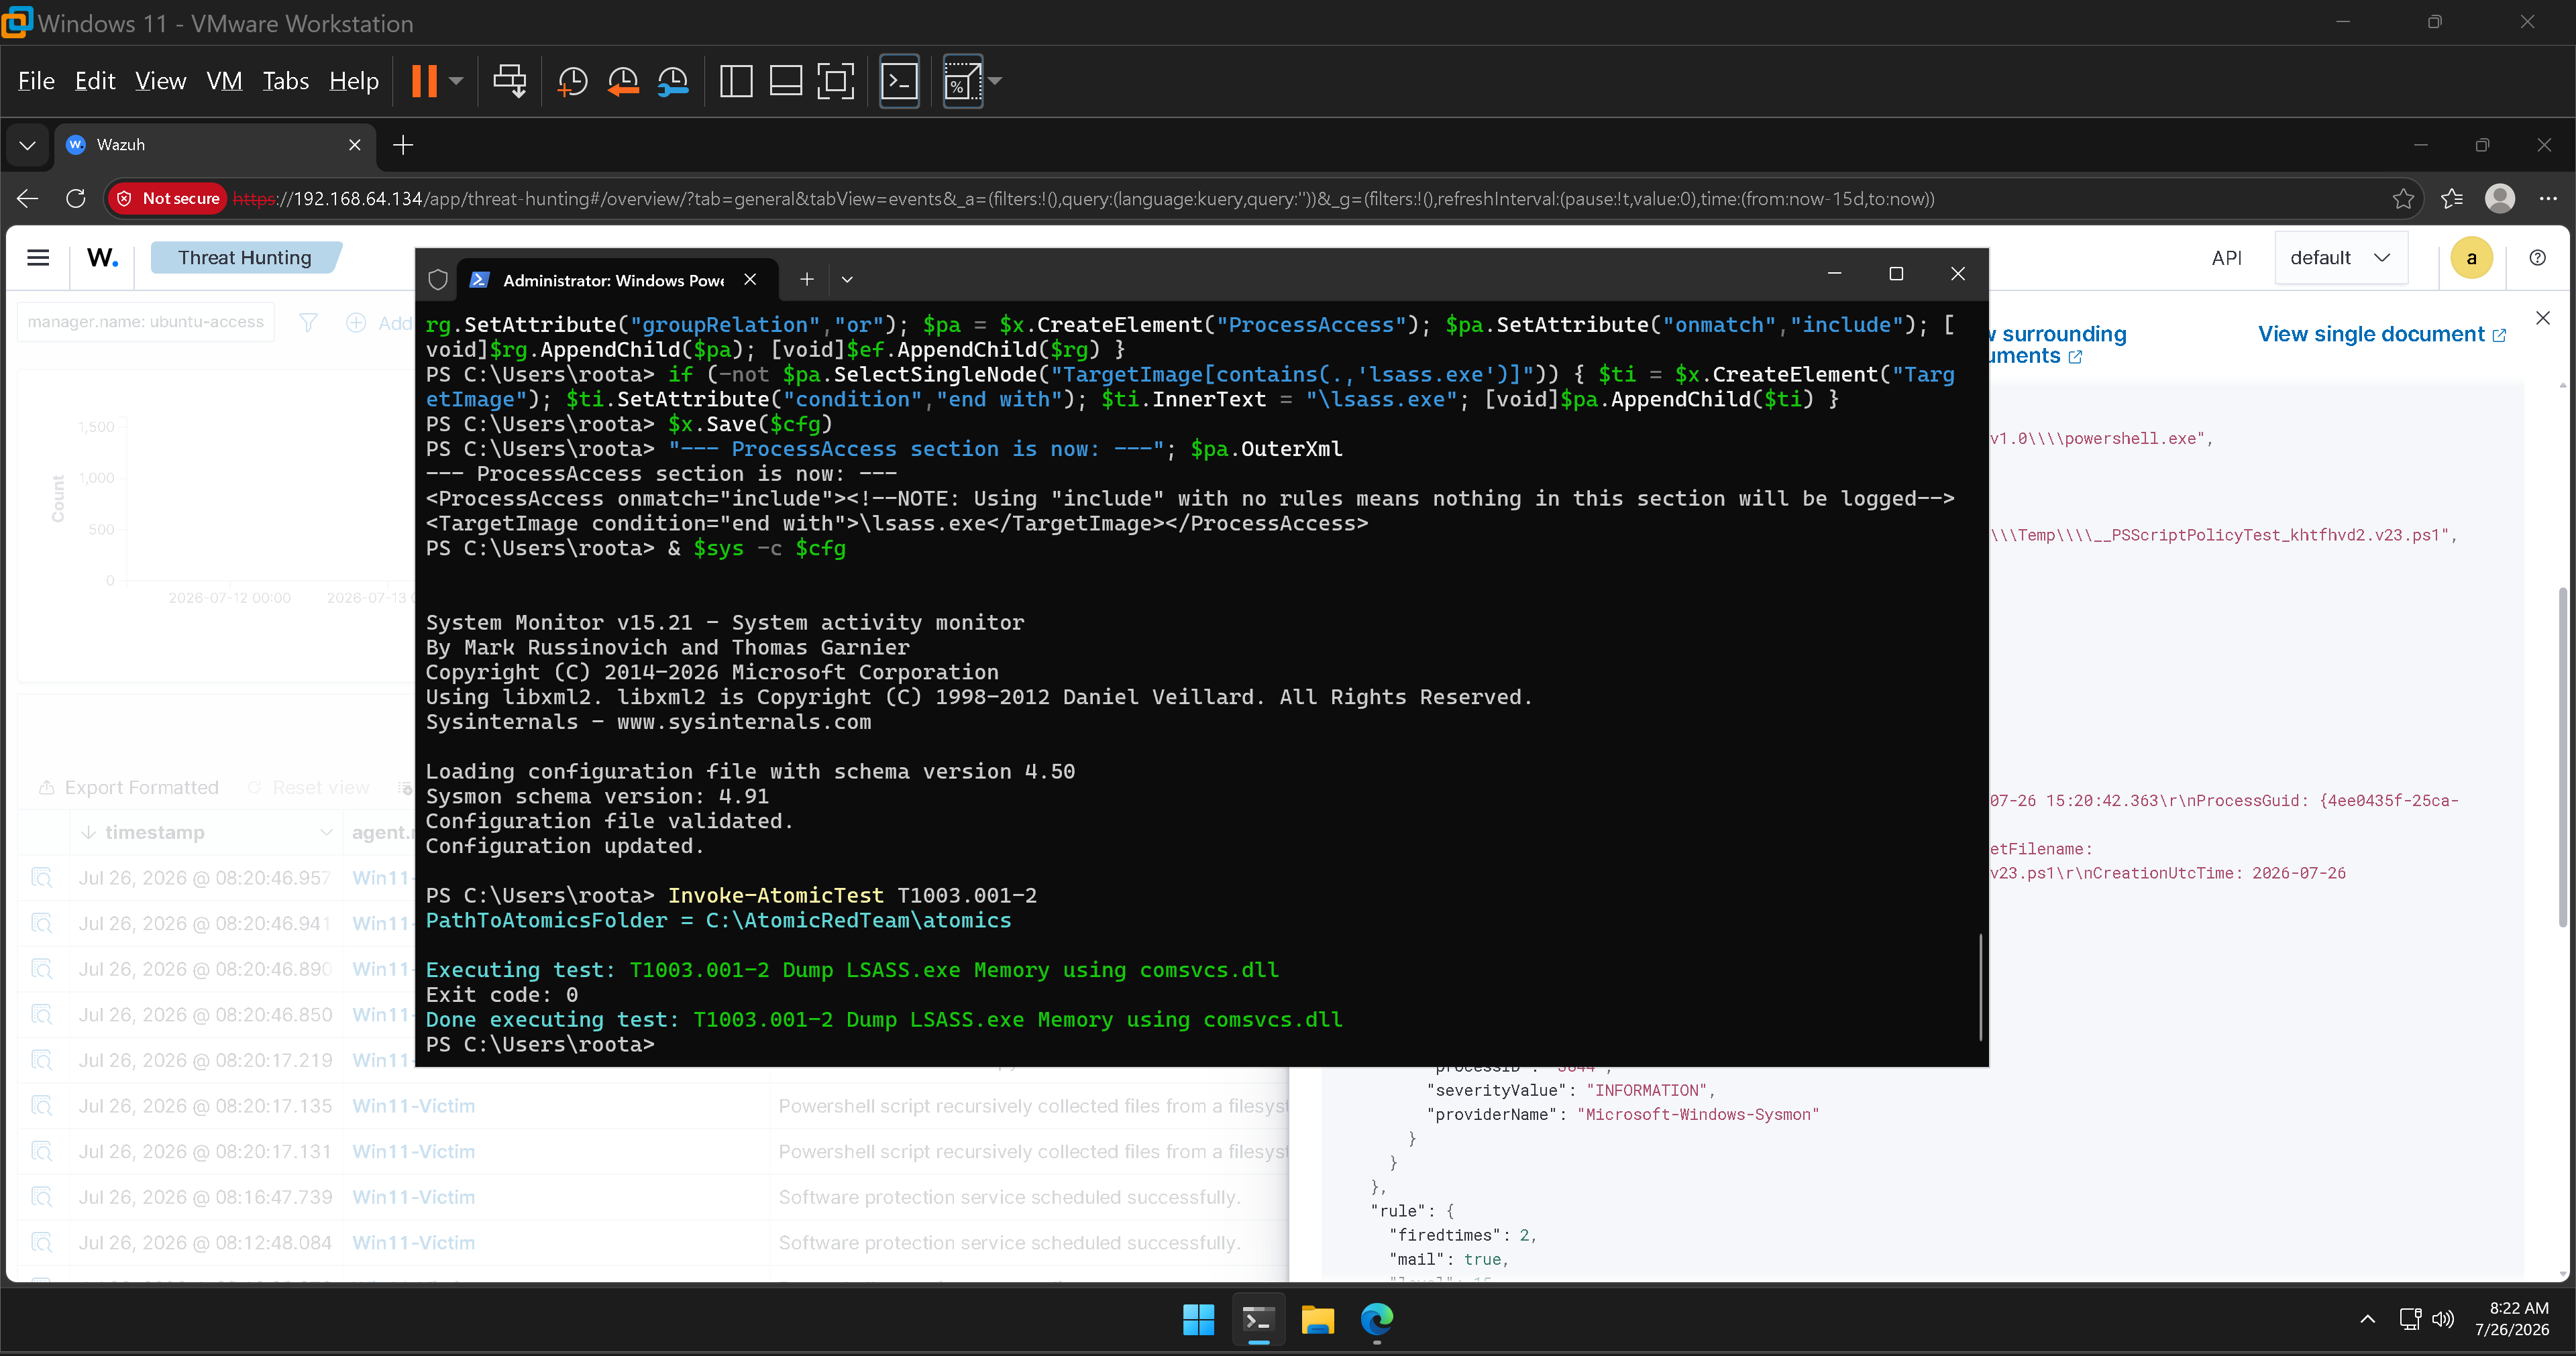Revert the VM to its previous snapshot

pyautogui.click(x=623, y=81)
